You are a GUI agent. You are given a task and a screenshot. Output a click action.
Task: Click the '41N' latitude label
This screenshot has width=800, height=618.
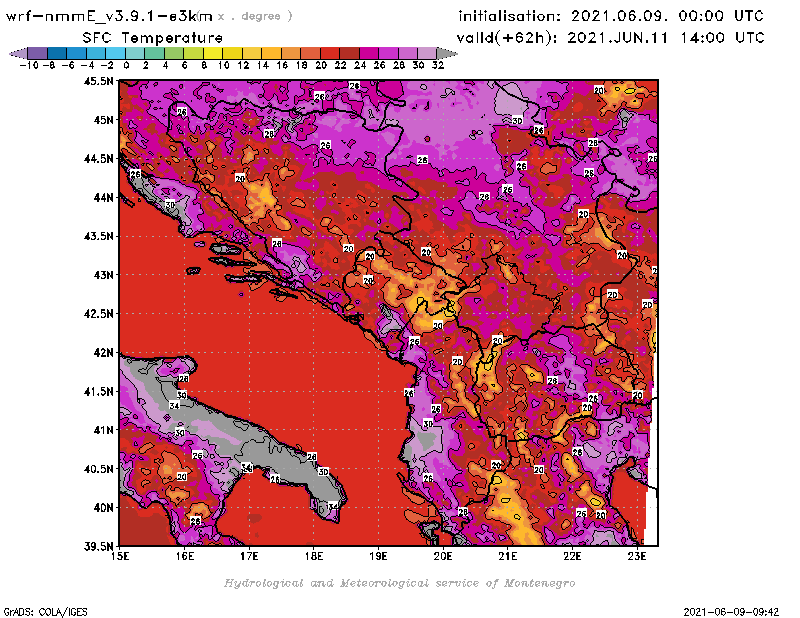103,430
